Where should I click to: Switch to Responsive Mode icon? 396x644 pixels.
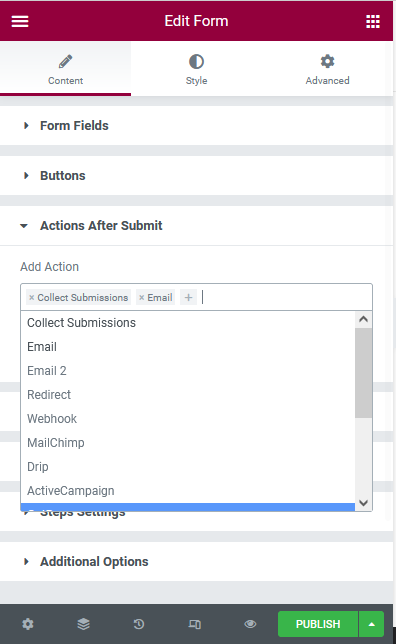click(x=194, y=624)
